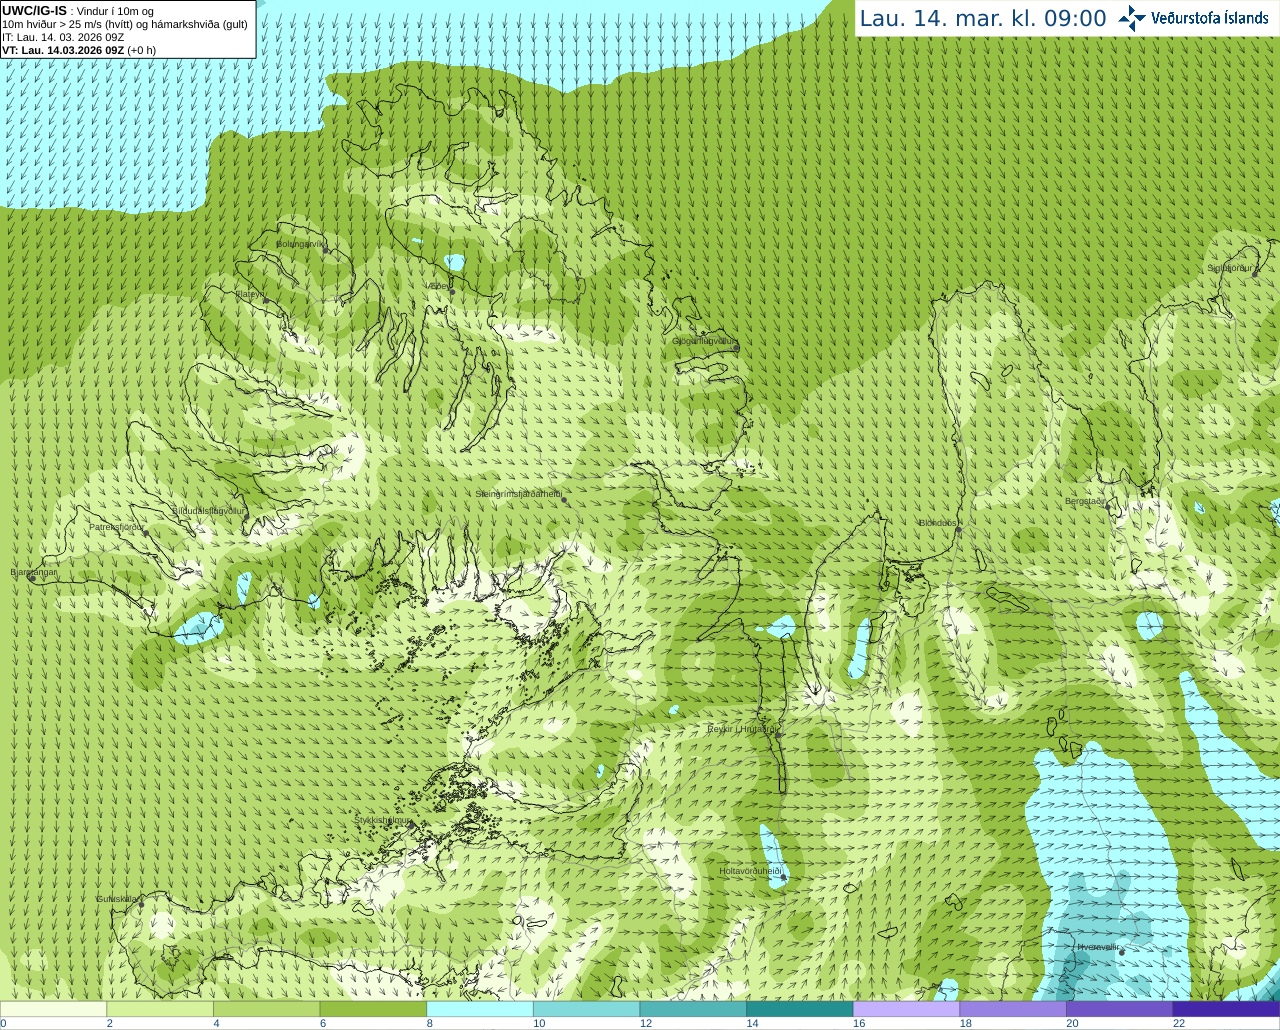
Task: Click the legend value '8'
Action: coord(429,1023)
